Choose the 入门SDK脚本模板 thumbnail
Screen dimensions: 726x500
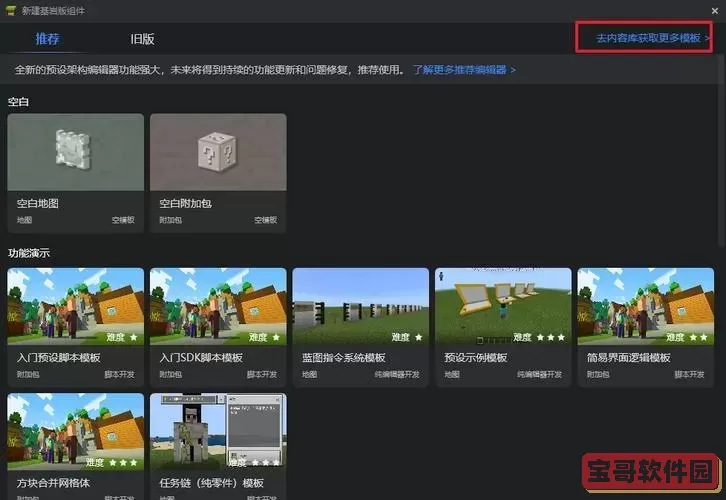tap(218, 306)
